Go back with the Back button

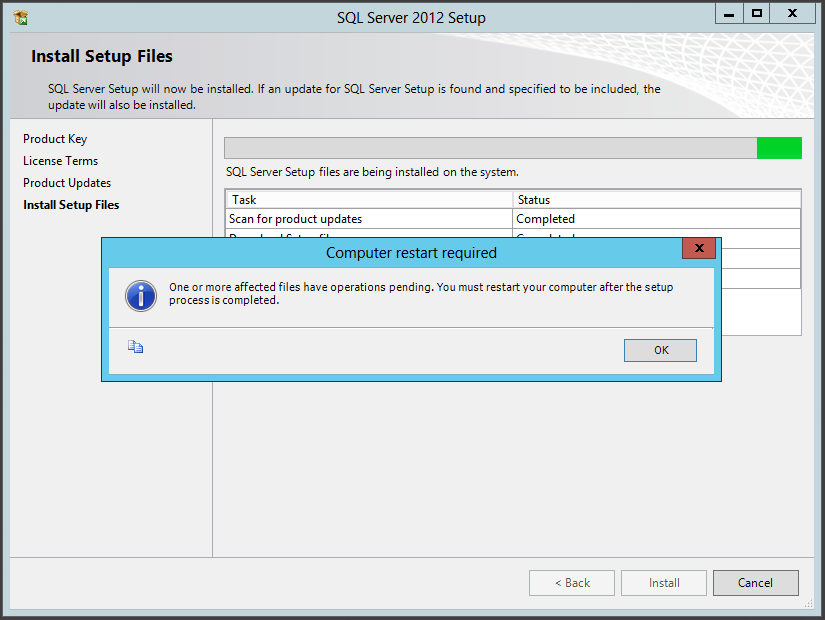tap(572, 583)
